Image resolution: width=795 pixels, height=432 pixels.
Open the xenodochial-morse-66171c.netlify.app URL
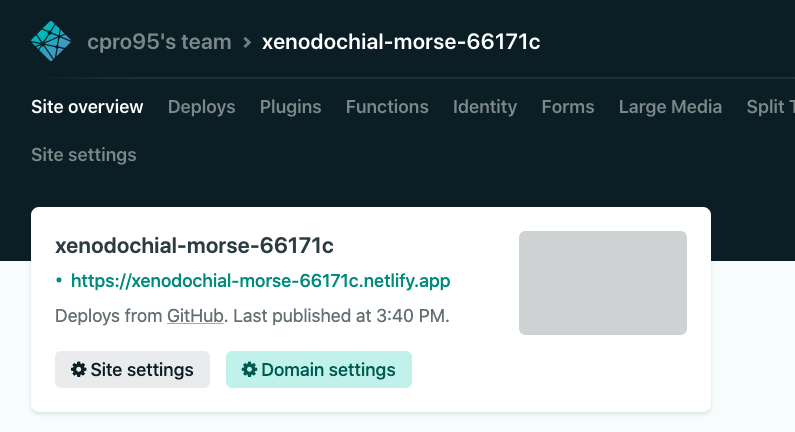(x=261, y=280)
